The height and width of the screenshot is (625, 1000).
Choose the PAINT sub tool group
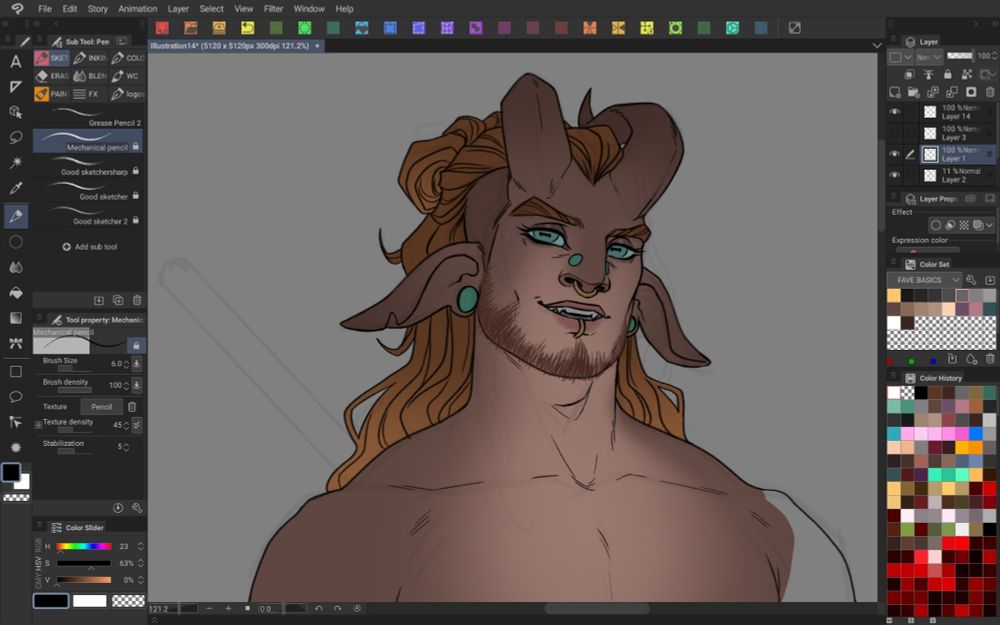(51, 94)
